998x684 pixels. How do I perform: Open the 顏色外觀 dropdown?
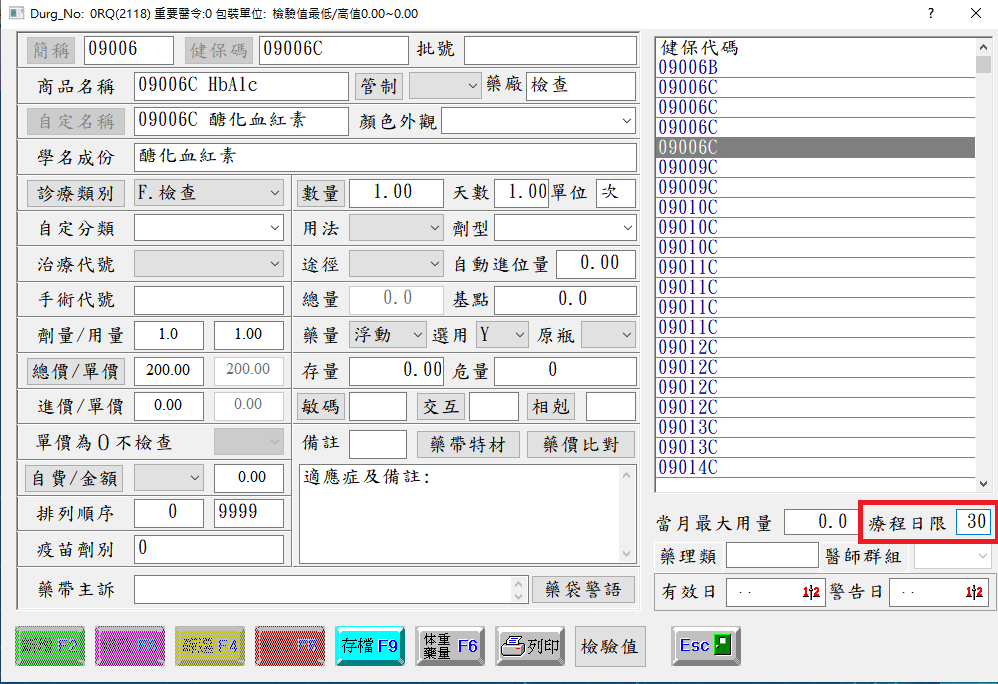(627, 121)
